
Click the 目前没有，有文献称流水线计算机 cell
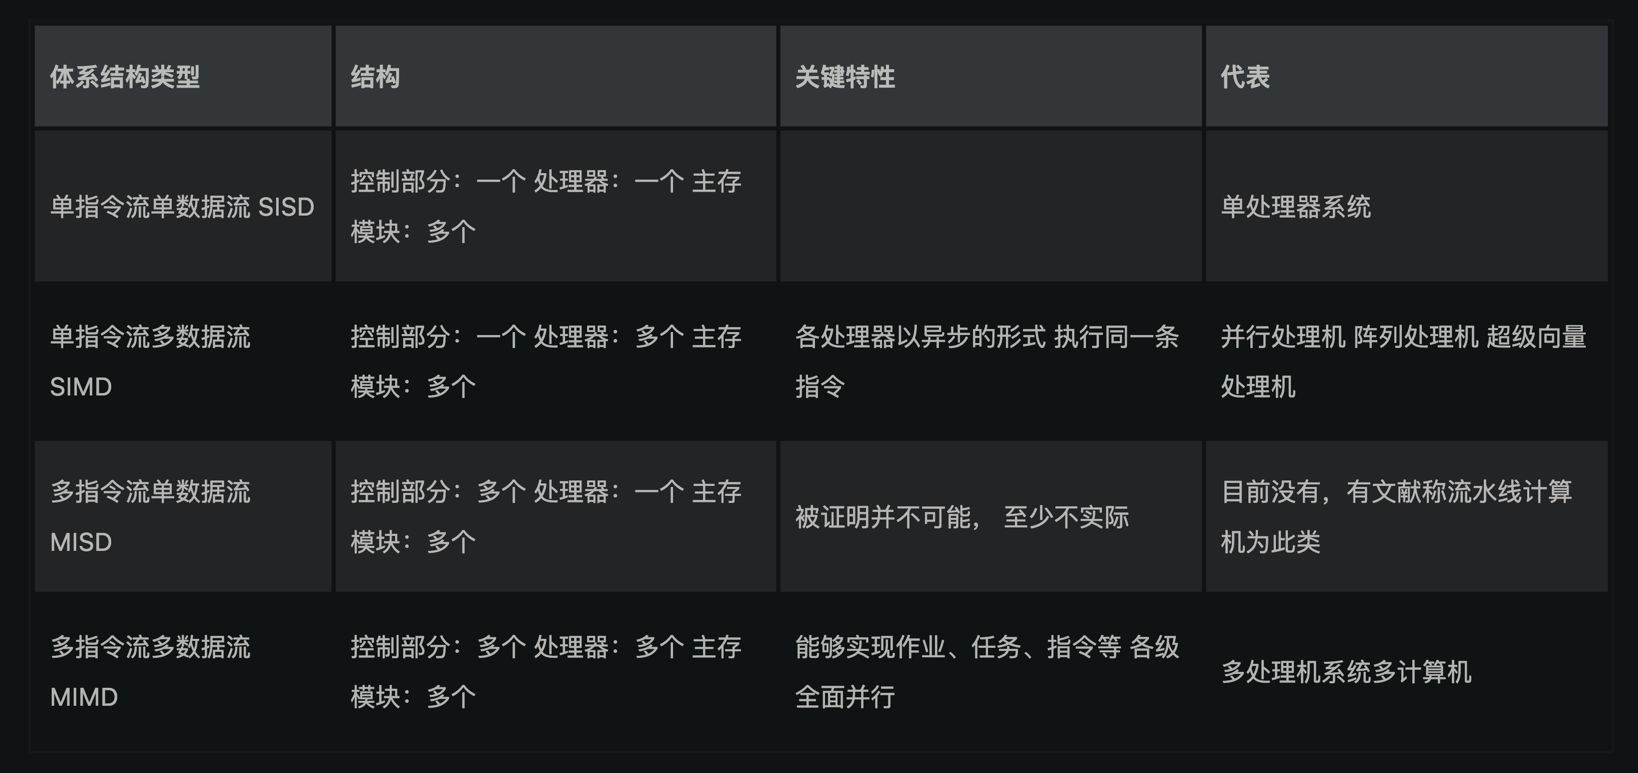(x=1396, y=516)
